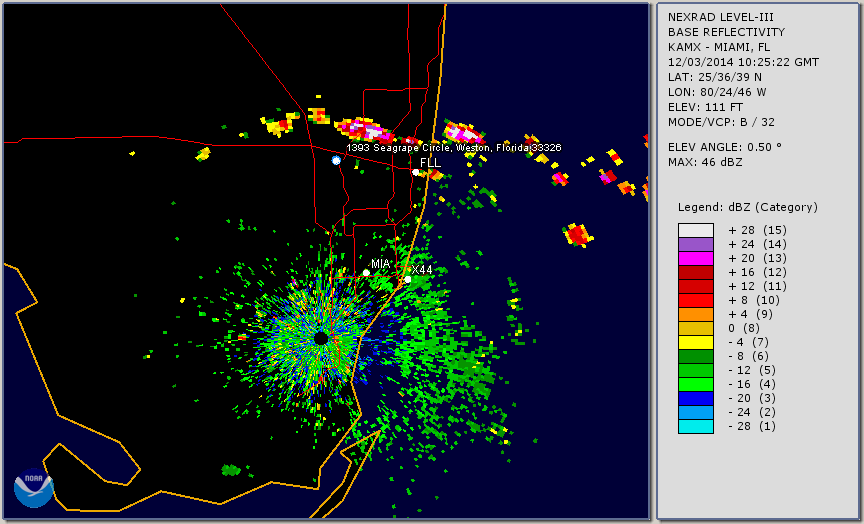Click the '+ 28 (15)' legend label

point(758,230)
